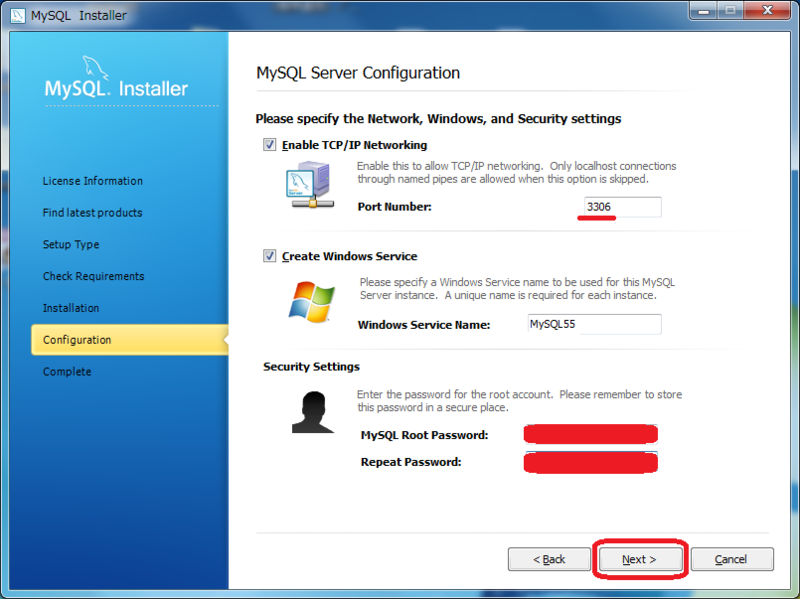Image resolution: width=800 pixels, height=599 pixels.
Task: Click the MySQL Installer title bar icon
Action: click(x=18, y=15)
